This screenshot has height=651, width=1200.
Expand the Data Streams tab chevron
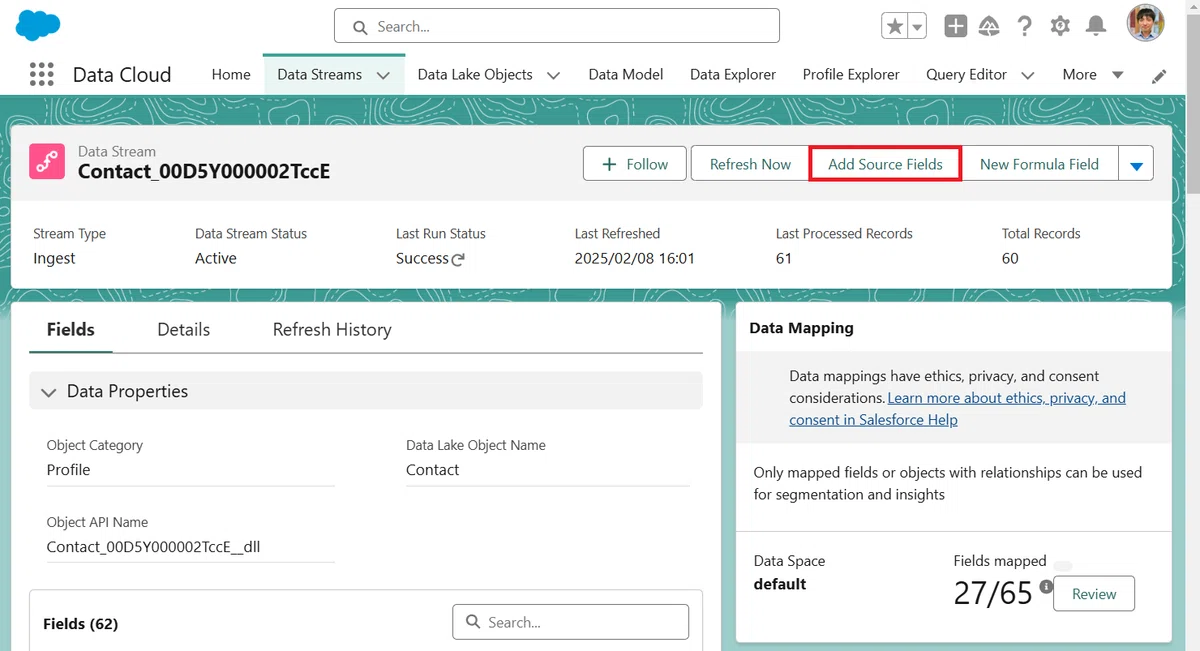click(x=383, y=75)
